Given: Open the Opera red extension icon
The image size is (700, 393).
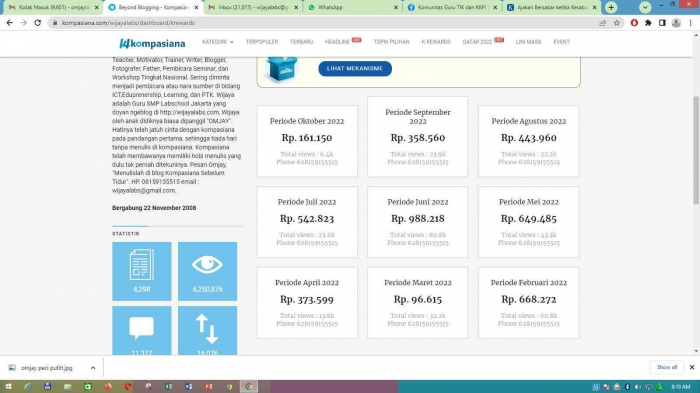Looking at the screenshot, I should pyautogui.click(x=634, y=23).
